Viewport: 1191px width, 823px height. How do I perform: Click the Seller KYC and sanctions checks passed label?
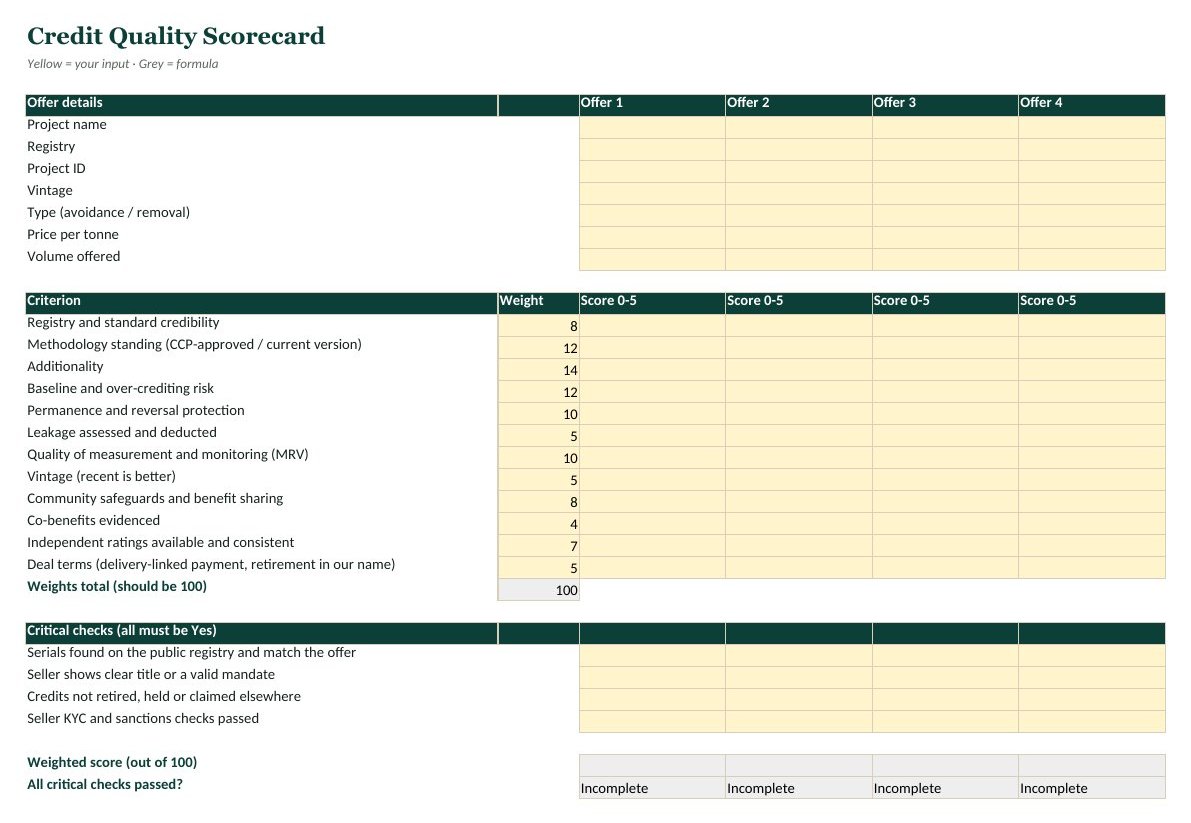tap(143, 718)
